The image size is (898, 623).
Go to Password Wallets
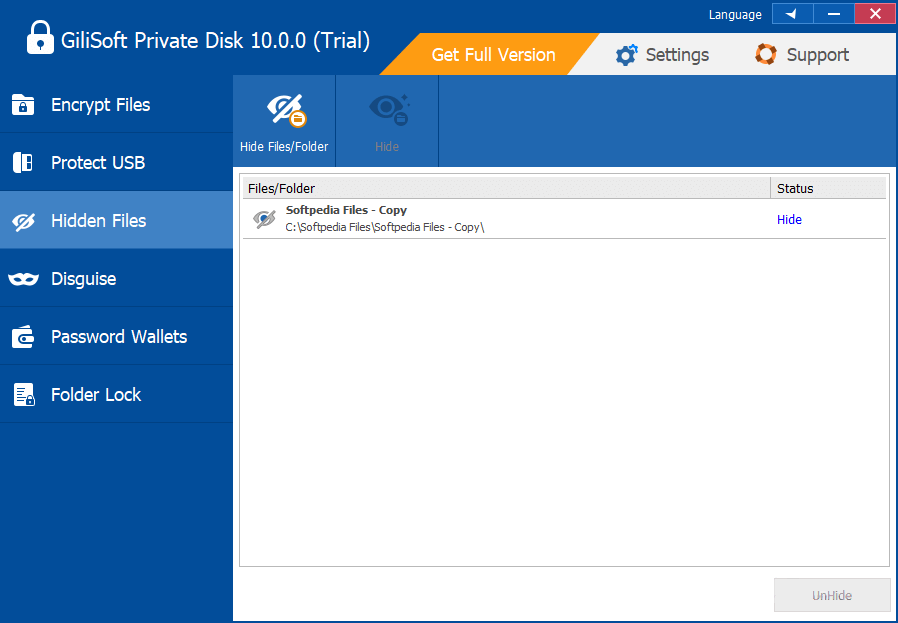(x=118, y=337)
